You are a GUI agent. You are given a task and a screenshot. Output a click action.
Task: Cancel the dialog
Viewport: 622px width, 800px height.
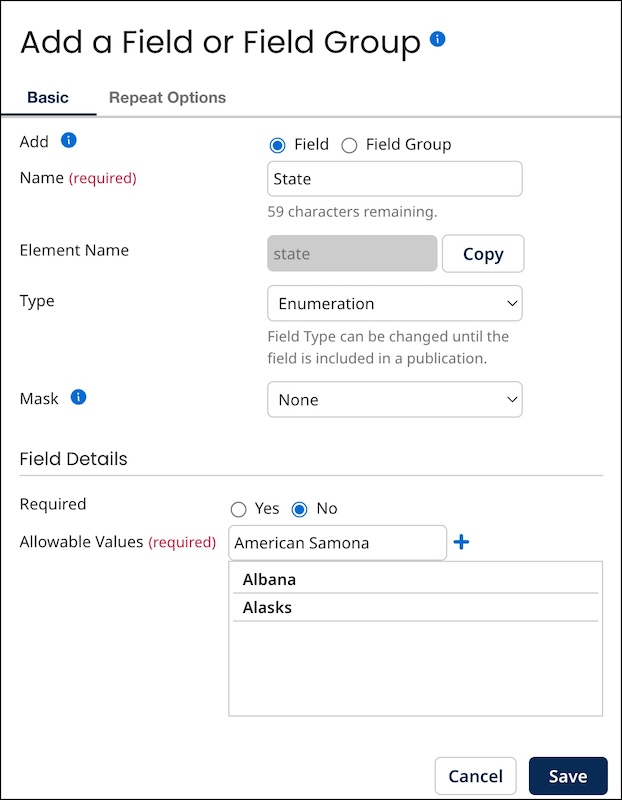click(475, 776)
